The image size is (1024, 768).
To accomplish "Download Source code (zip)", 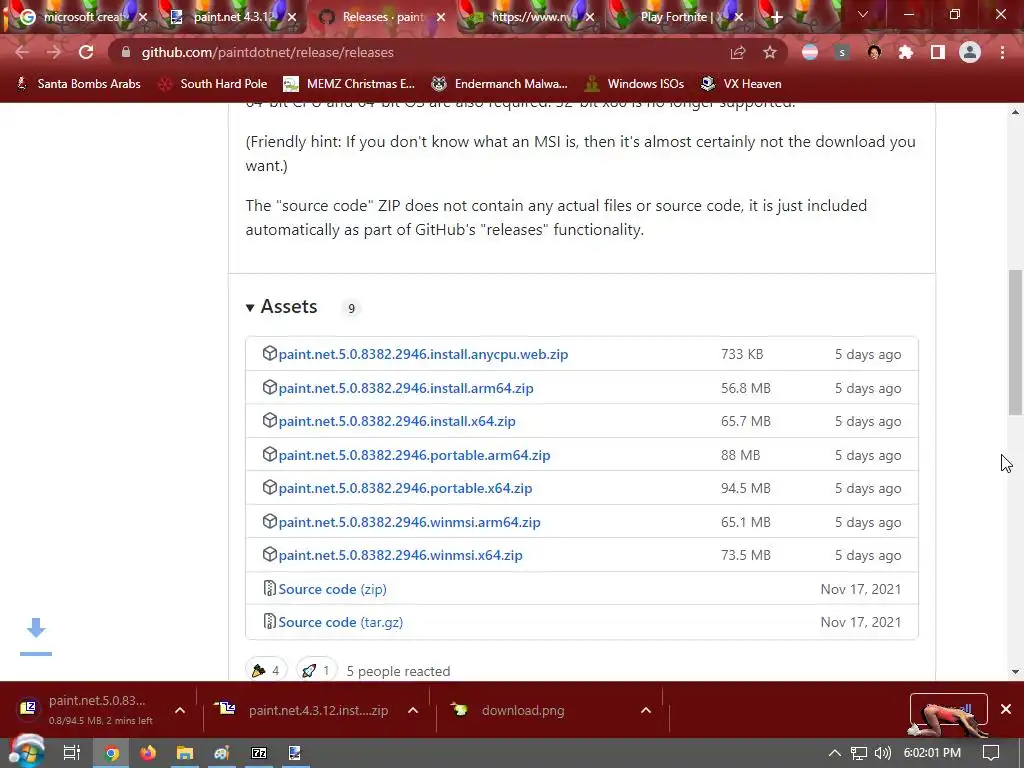I will [x=332, y=589].
